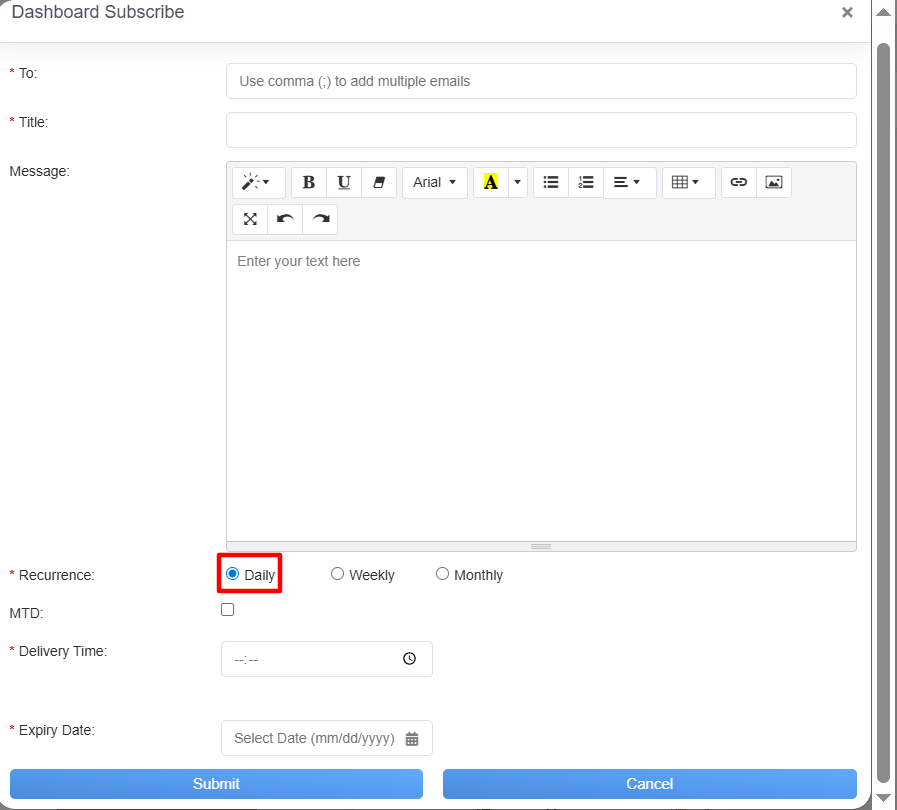
Task: Undo the last editor action
Action: [x=285, y=219]
